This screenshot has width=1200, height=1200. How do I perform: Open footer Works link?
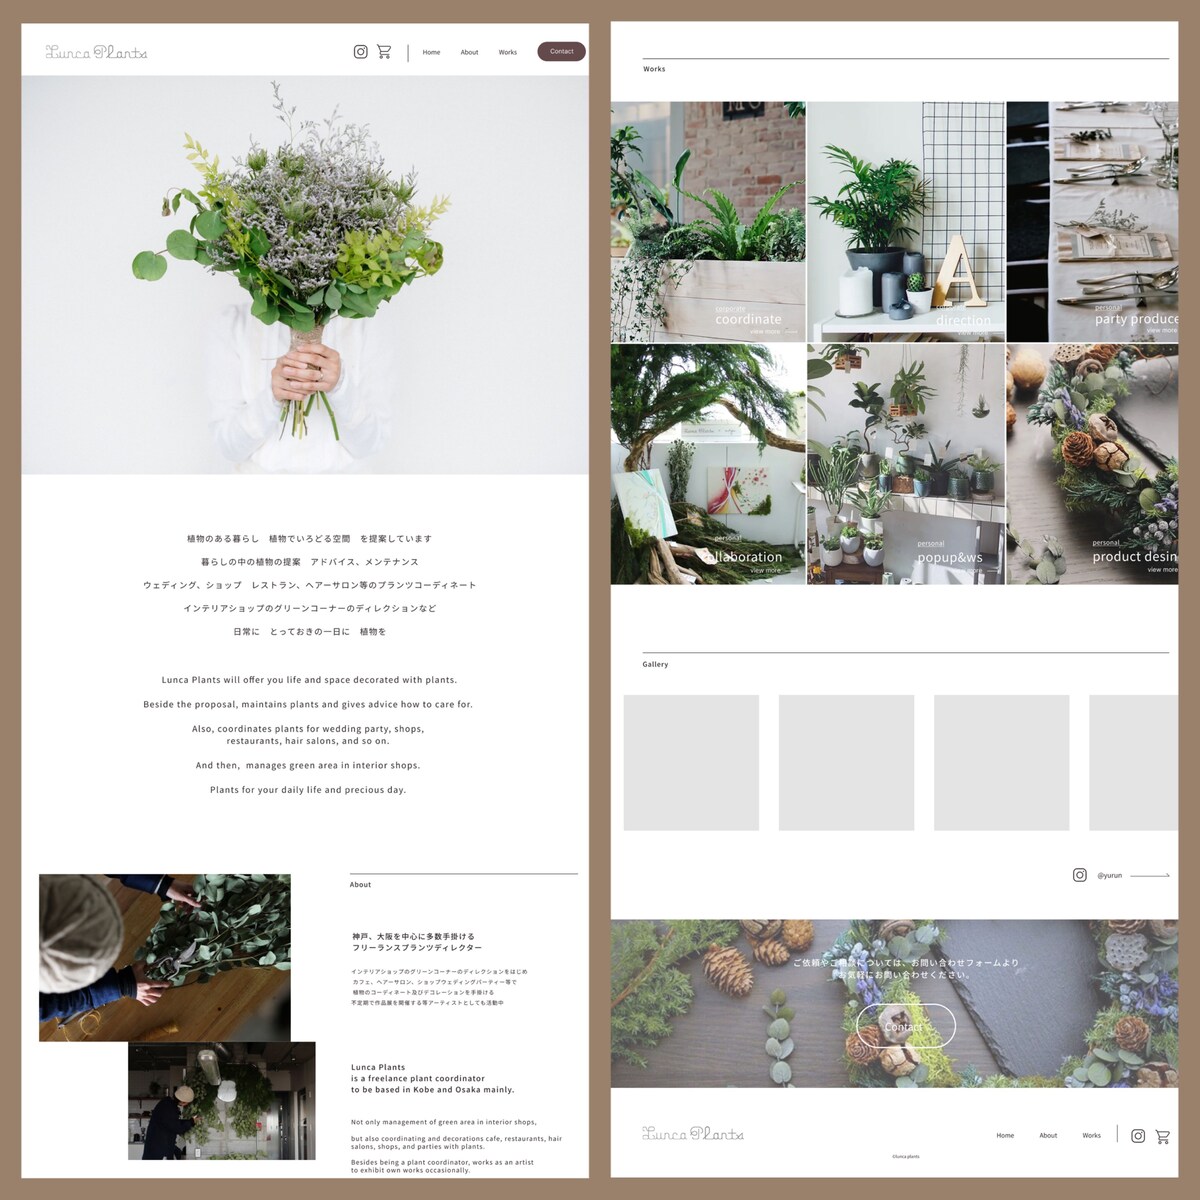point(1091,1135)
